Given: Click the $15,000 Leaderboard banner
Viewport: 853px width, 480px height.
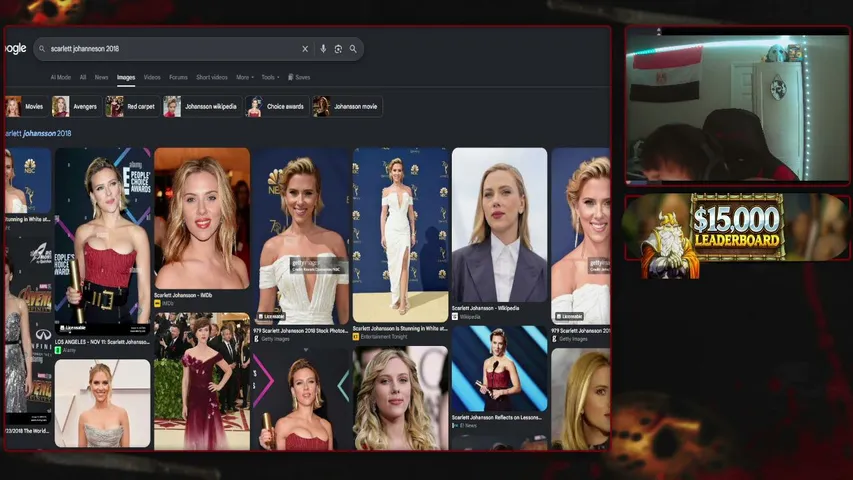Looking at the screenshot, I should click(x=737, y=227).
